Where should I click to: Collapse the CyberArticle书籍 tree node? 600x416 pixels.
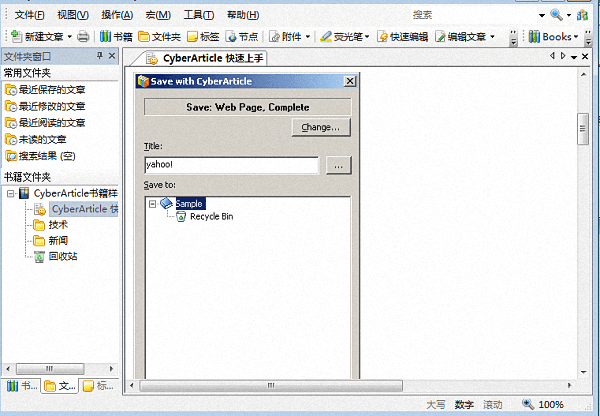tap(10, 192)
